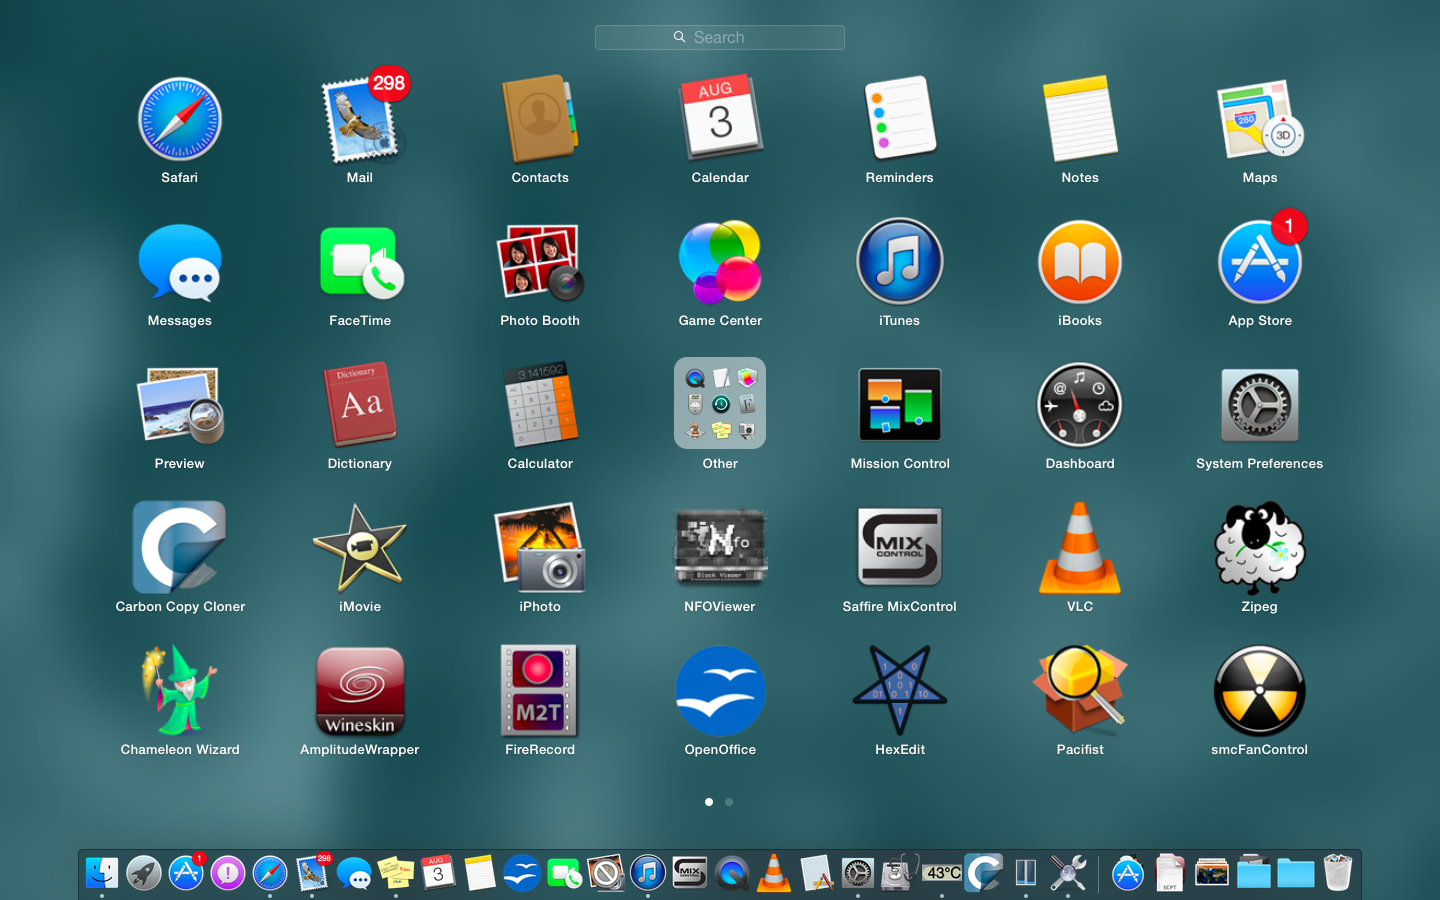Open Calendar in the Launchpad grid

[720, 118]
